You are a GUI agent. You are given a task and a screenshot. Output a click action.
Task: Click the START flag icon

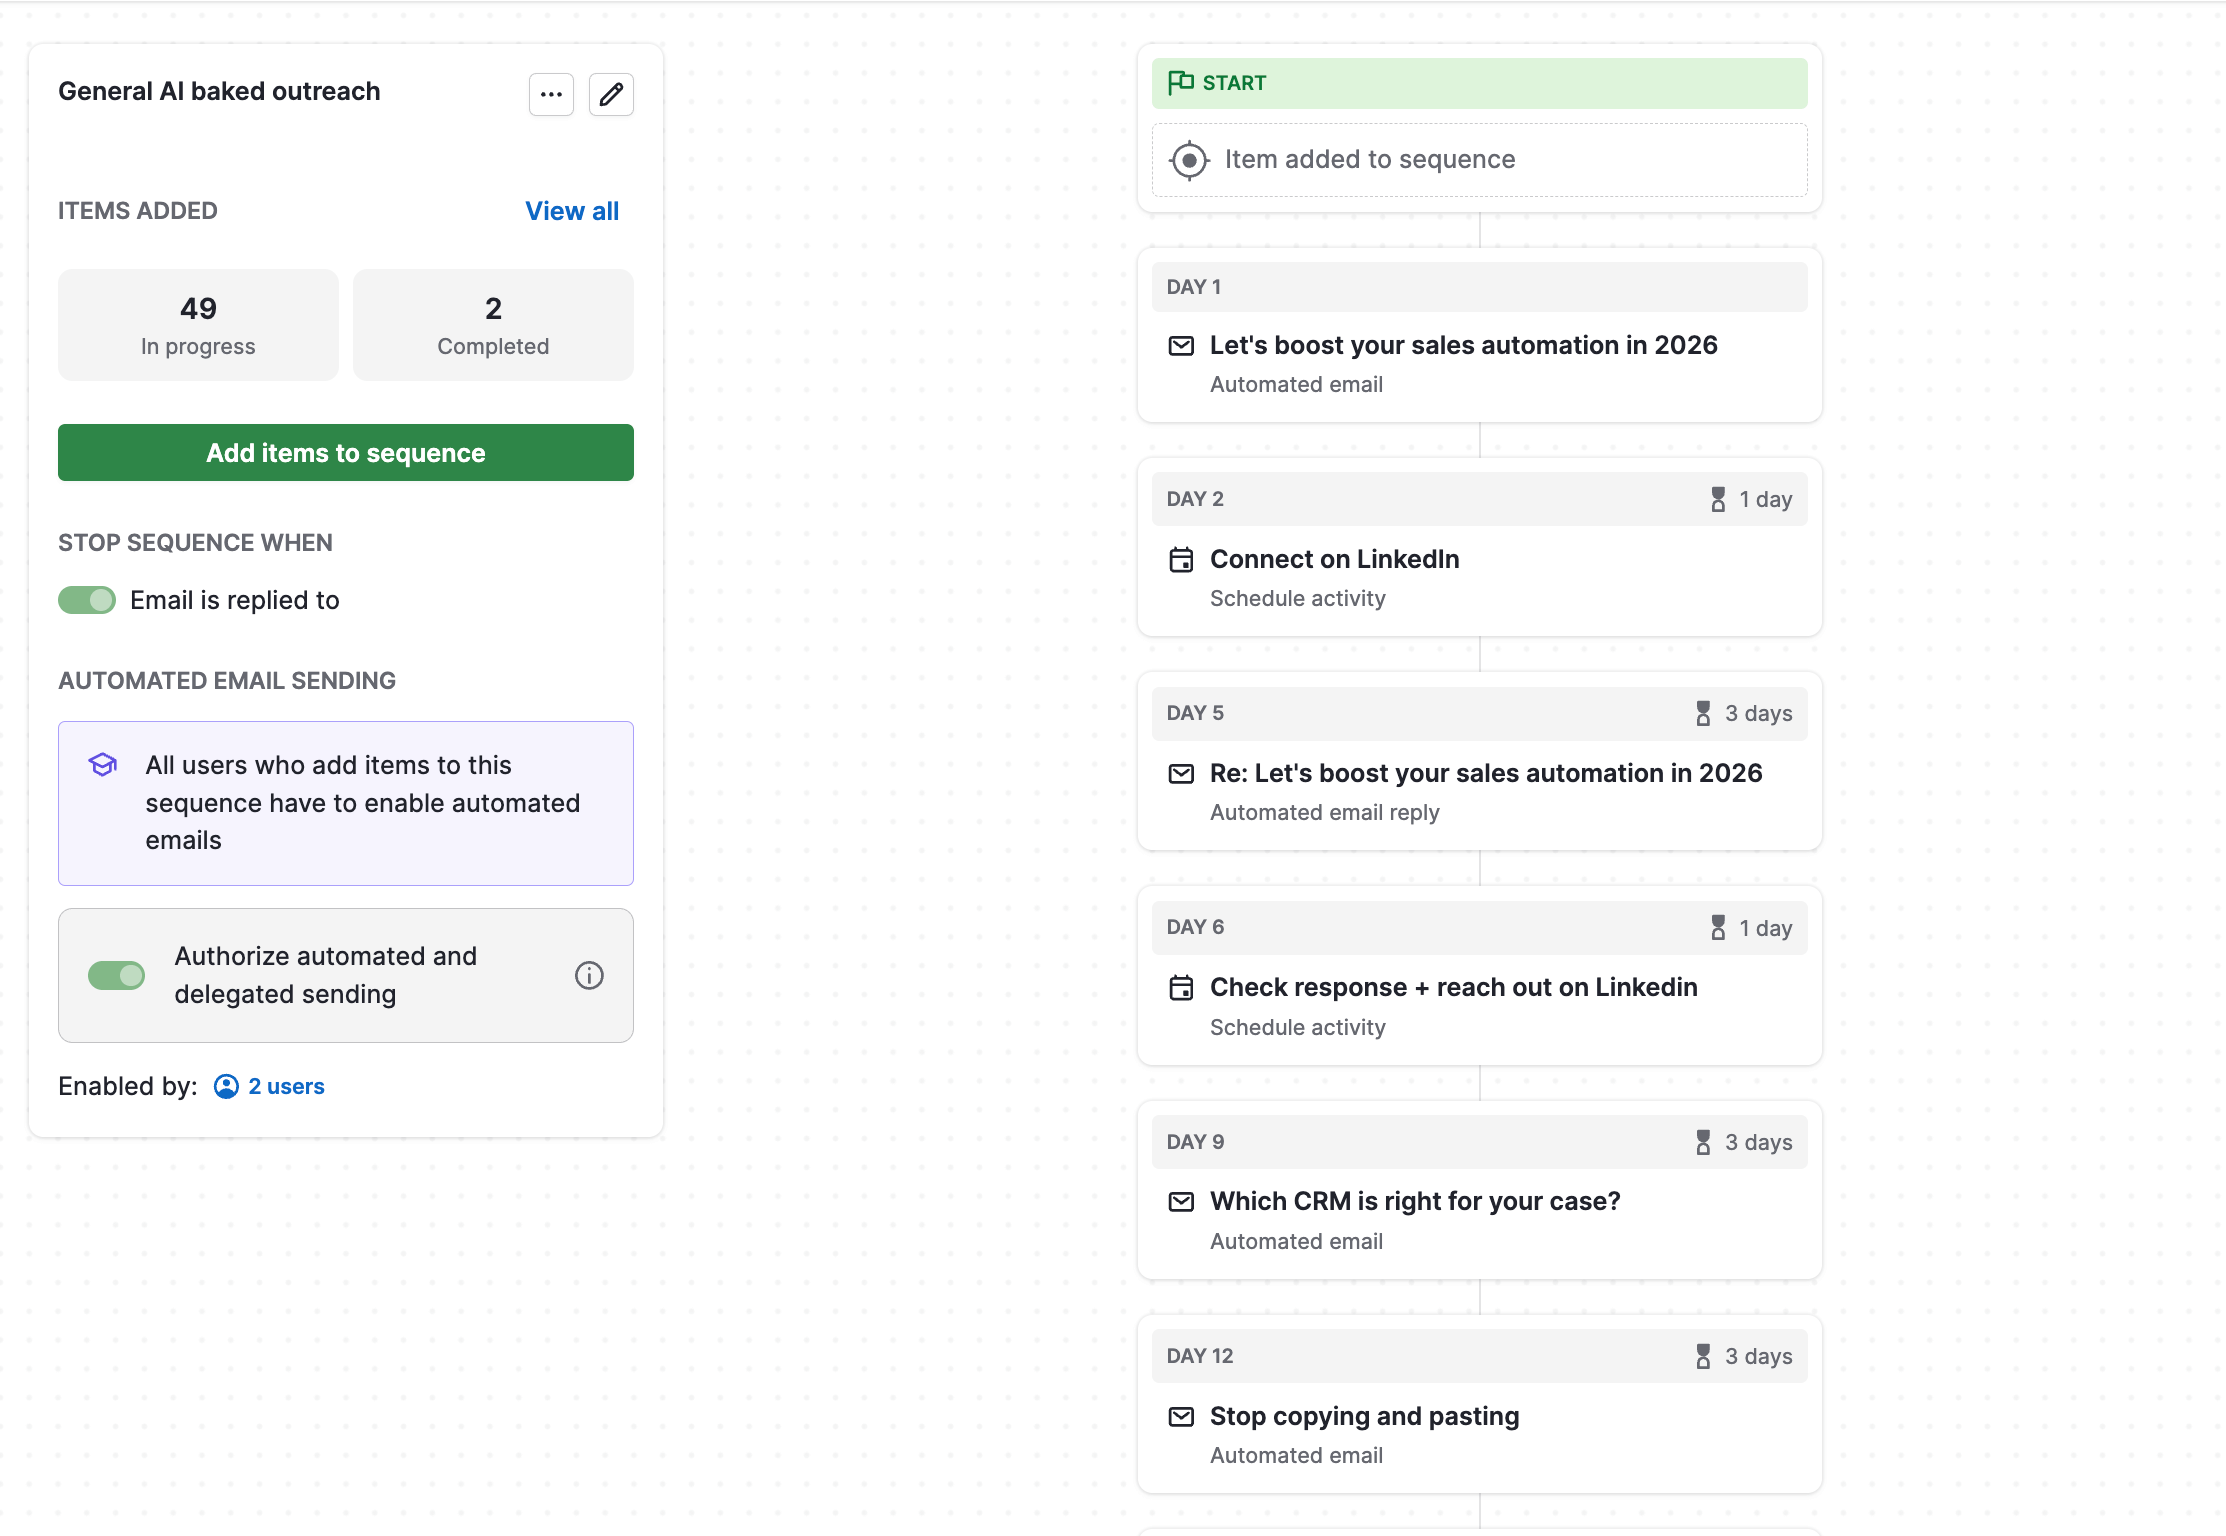tap(1181, 82)
